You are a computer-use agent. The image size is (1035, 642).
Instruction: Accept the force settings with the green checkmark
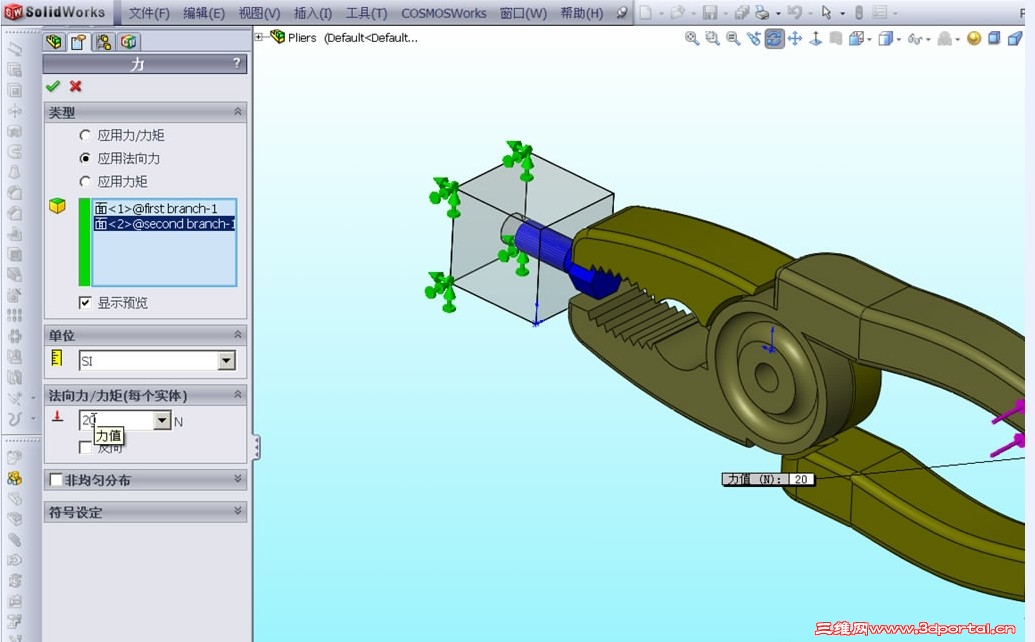point(53,86)
